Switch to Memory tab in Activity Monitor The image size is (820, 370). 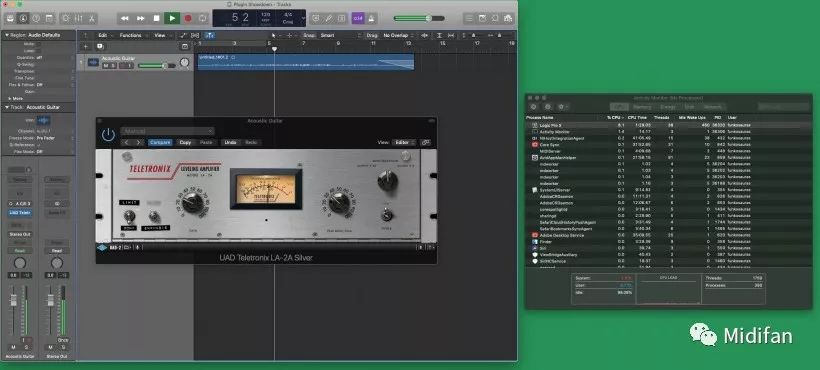tap(642, 107)
